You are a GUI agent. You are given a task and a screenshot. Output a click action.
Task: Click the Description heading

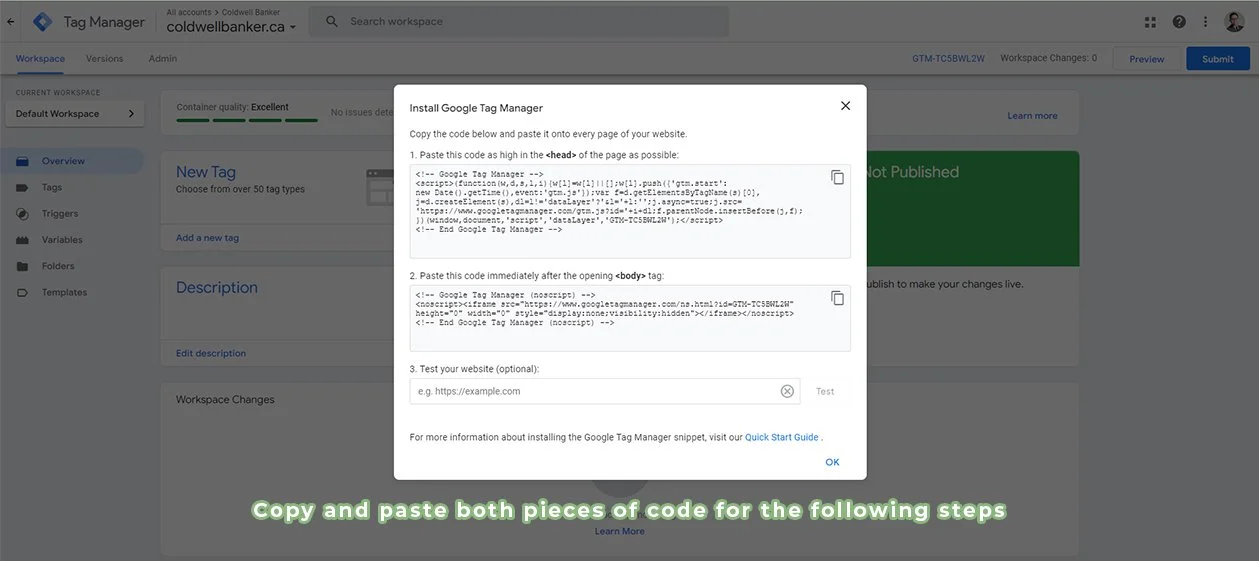tap(217, 288)
